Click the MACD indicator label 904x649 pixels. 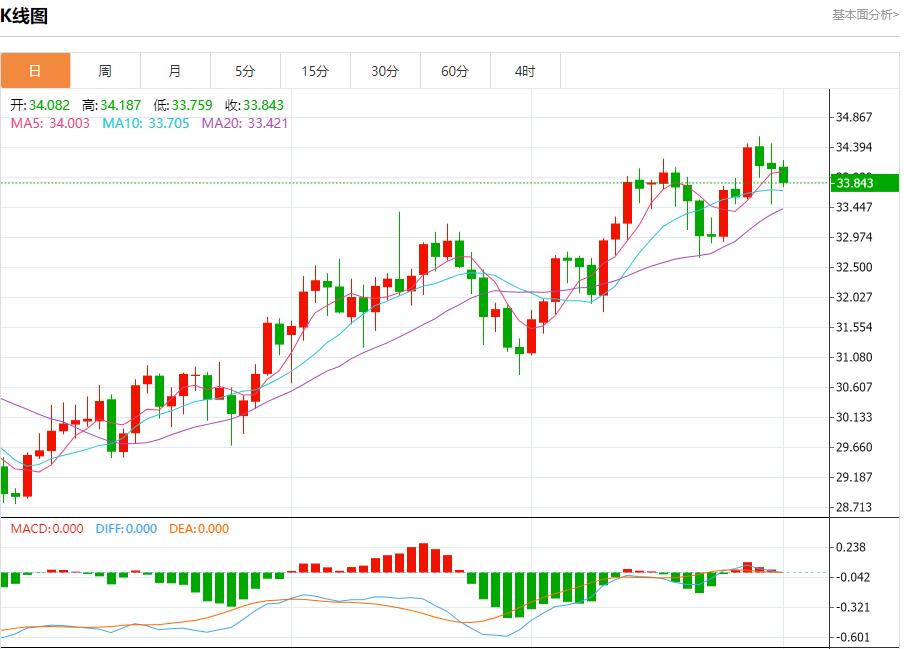47,529
